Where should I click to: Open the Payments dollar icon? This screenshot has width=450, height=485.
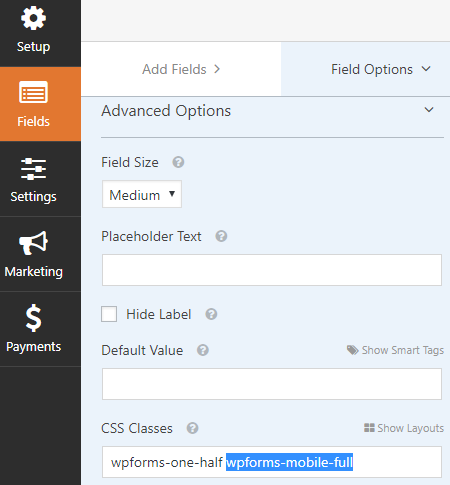[34, 318]
